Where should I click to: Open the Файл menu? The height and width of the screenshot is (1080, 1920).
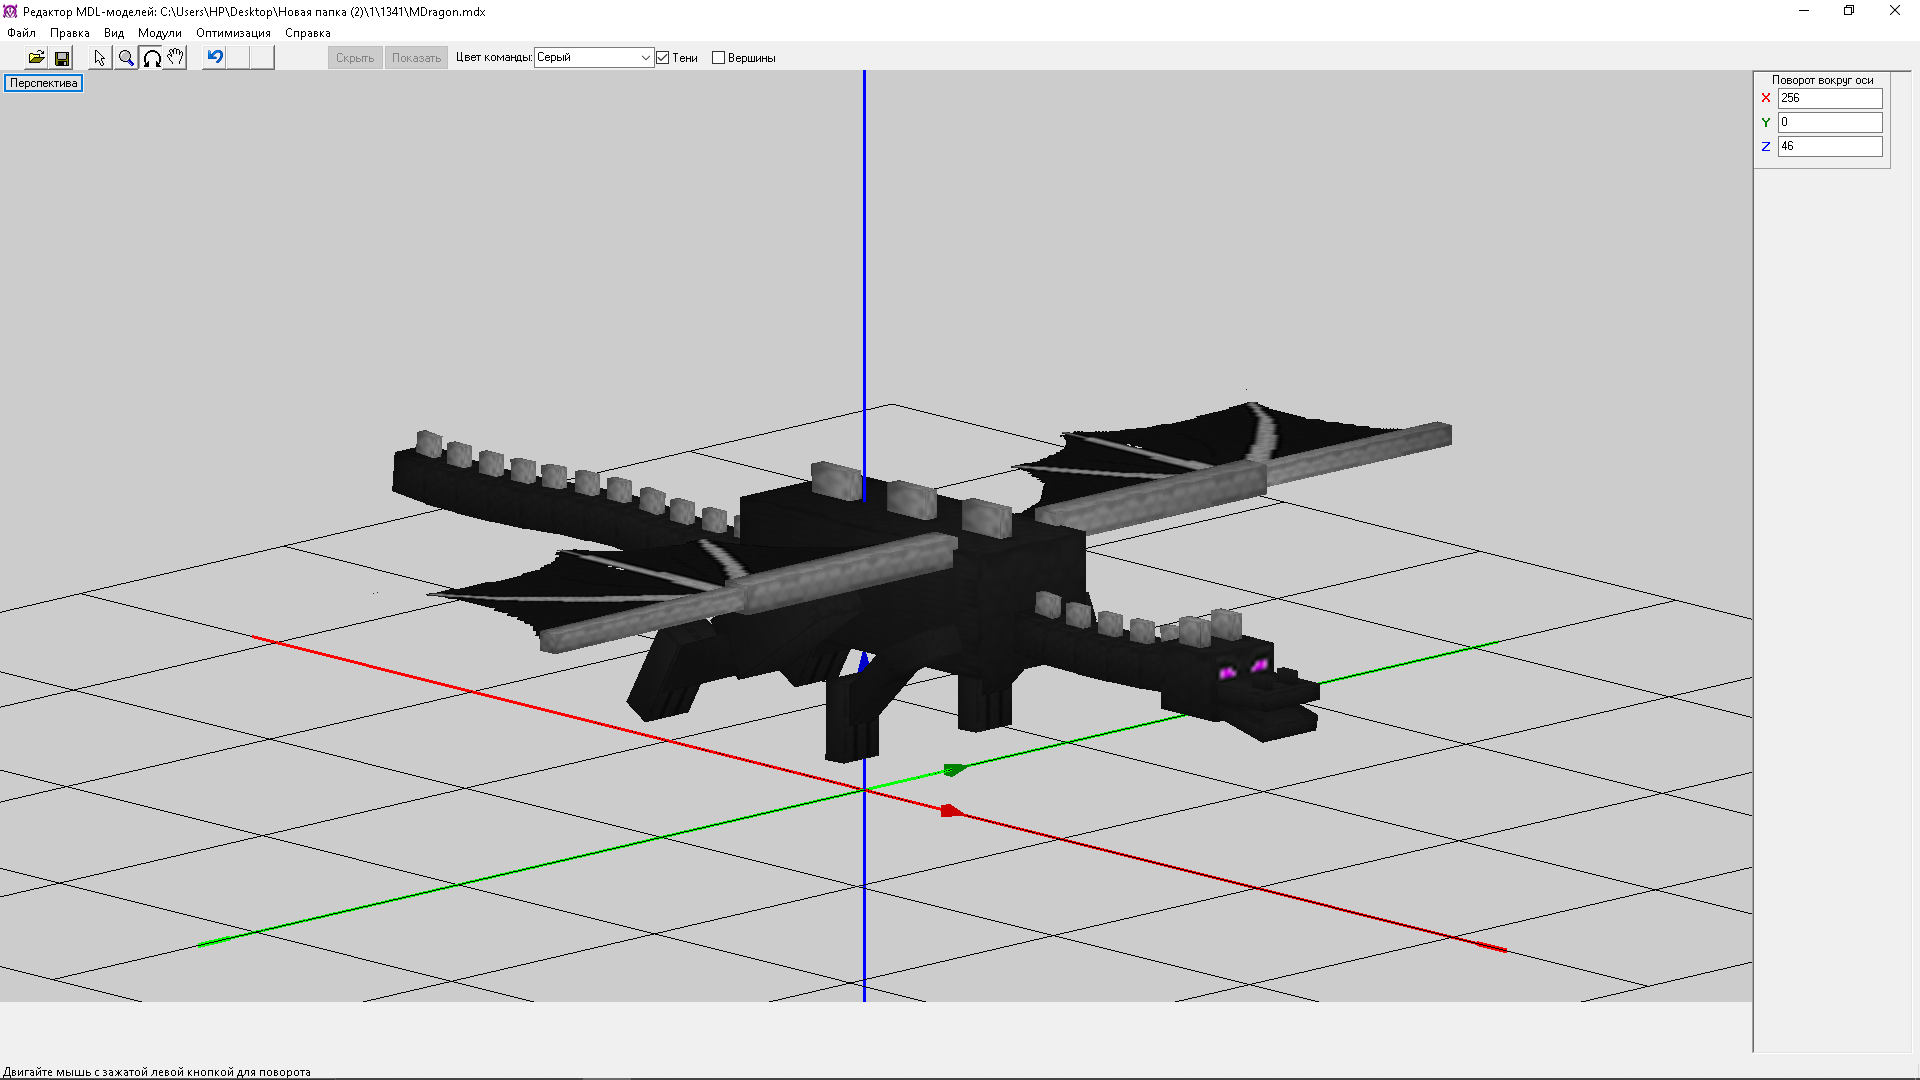coord(21,33)
